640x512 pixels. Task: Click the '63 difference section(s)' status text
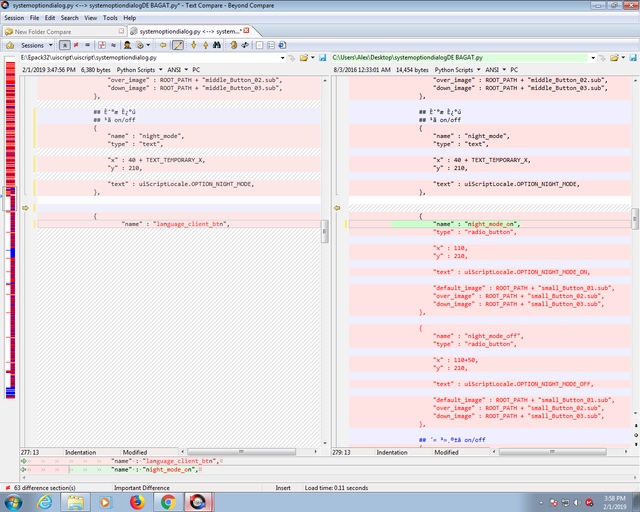point(45,488)
